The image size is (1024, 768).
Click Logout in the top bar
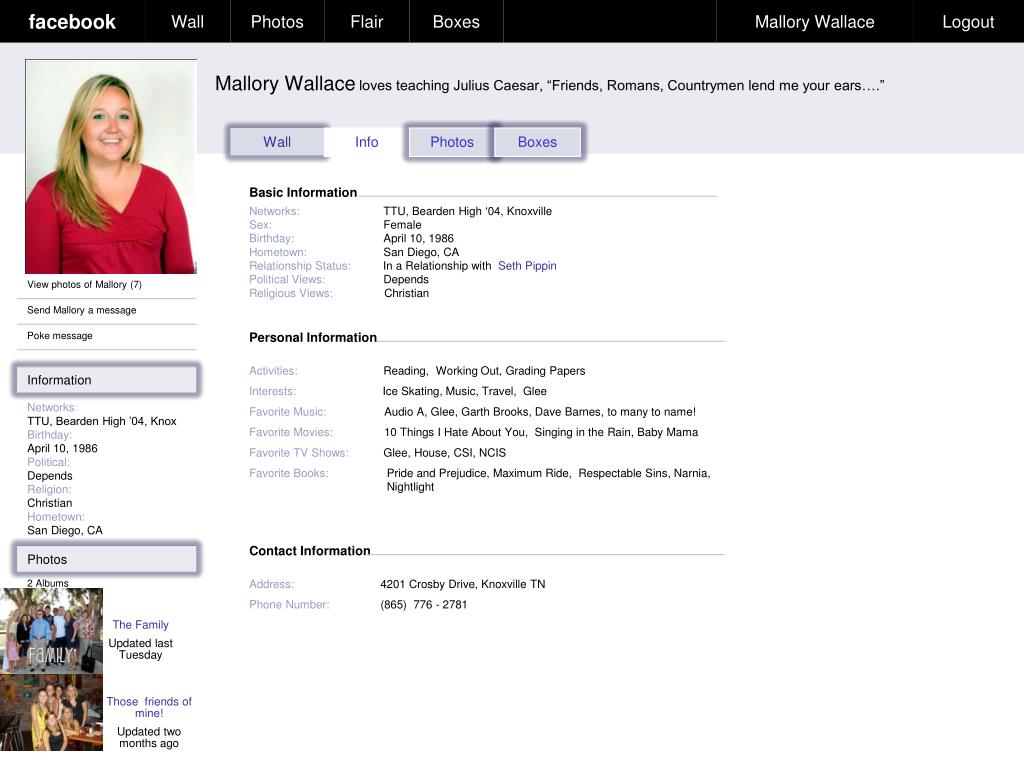[968, 22]
